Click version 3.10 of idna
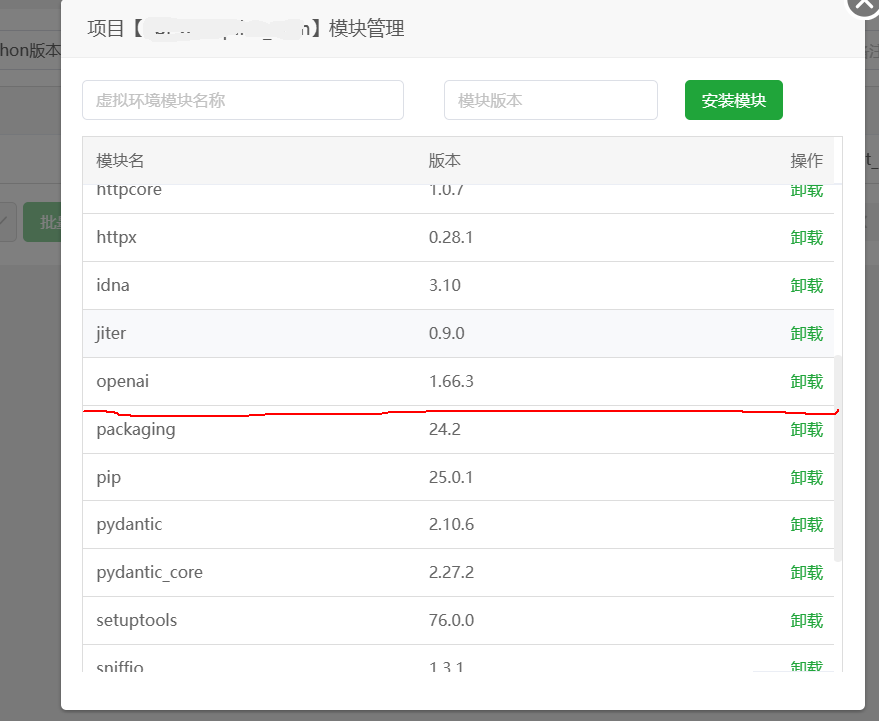 coord(445,286)
